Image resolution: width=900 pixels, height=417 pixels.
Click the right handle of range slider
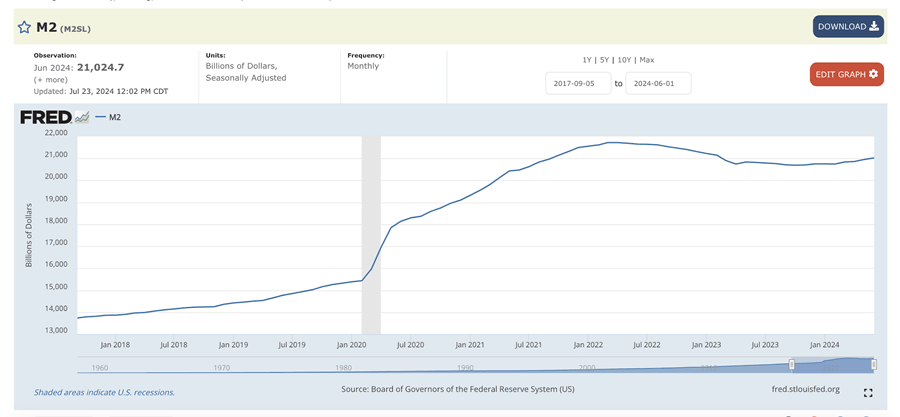pyautogui.click(x=873, y=364)
